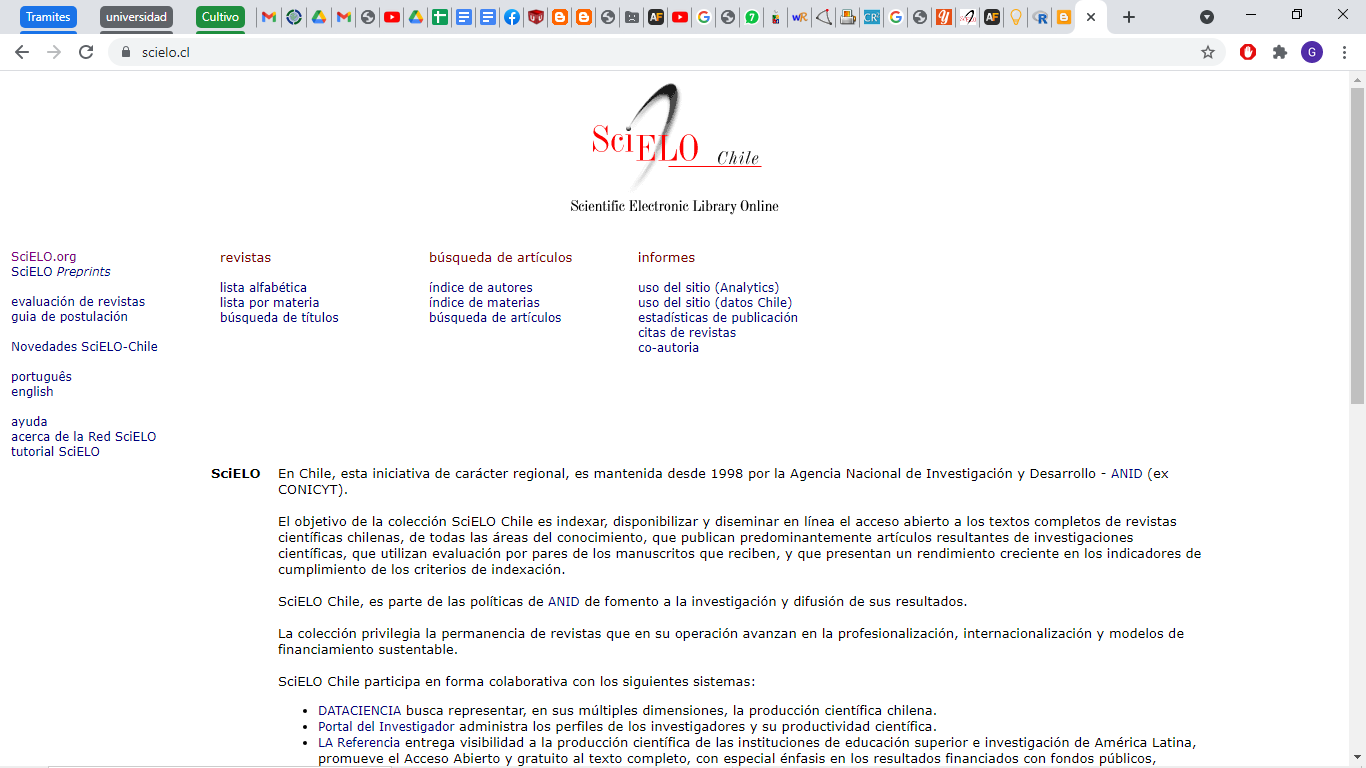Go back to the previous page
This screenshot has height=768, width=1366.
point(22,52)
